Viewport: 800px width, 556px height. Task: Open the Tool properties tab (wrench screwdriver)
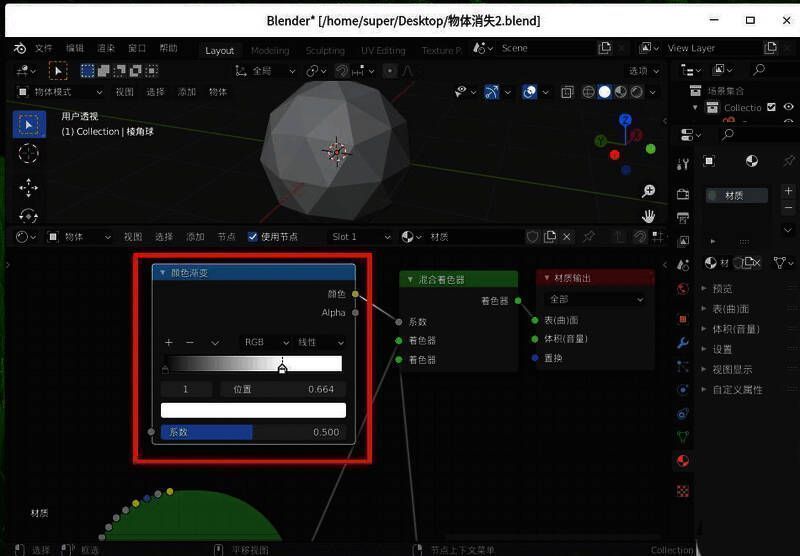pos(683,164)
